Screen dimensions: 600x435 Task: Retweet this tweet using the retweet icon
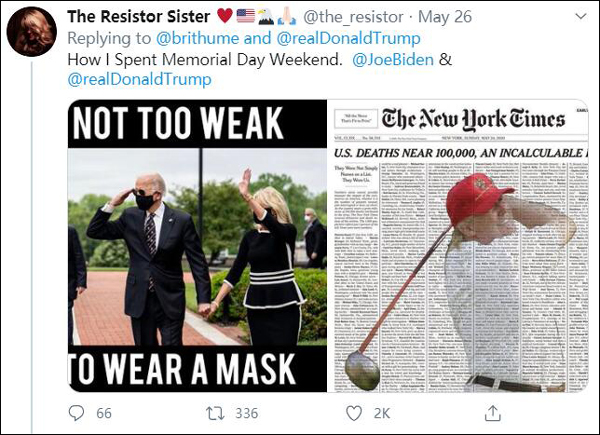click(x=213, y=413)
